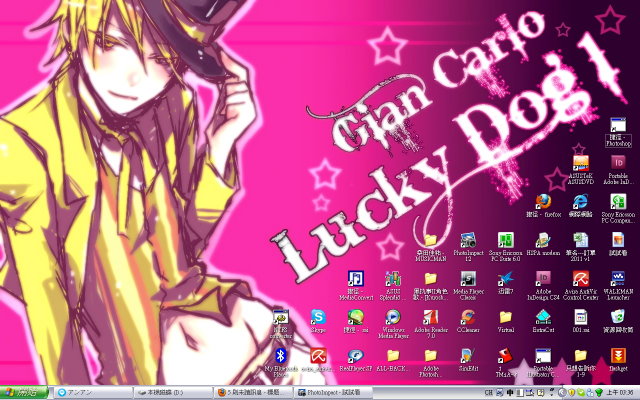Open Sony Ericsson PC Suite 6.0
This screenshot has width=640, height=400.
click(x=505, y=240)
